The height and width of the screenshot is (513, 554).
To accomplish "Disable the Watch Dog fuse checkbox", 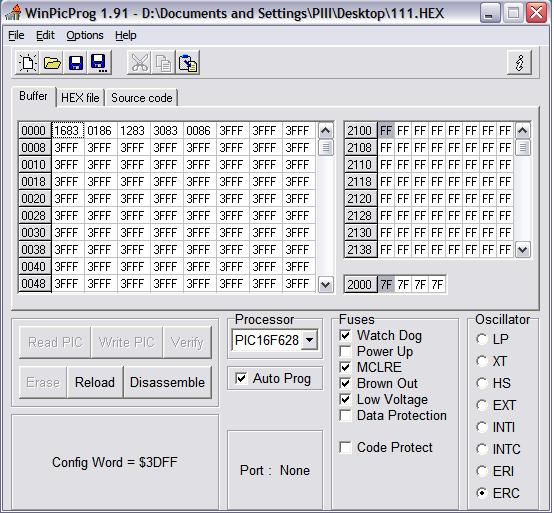I will pyautogui.click(x=345, y=335).
